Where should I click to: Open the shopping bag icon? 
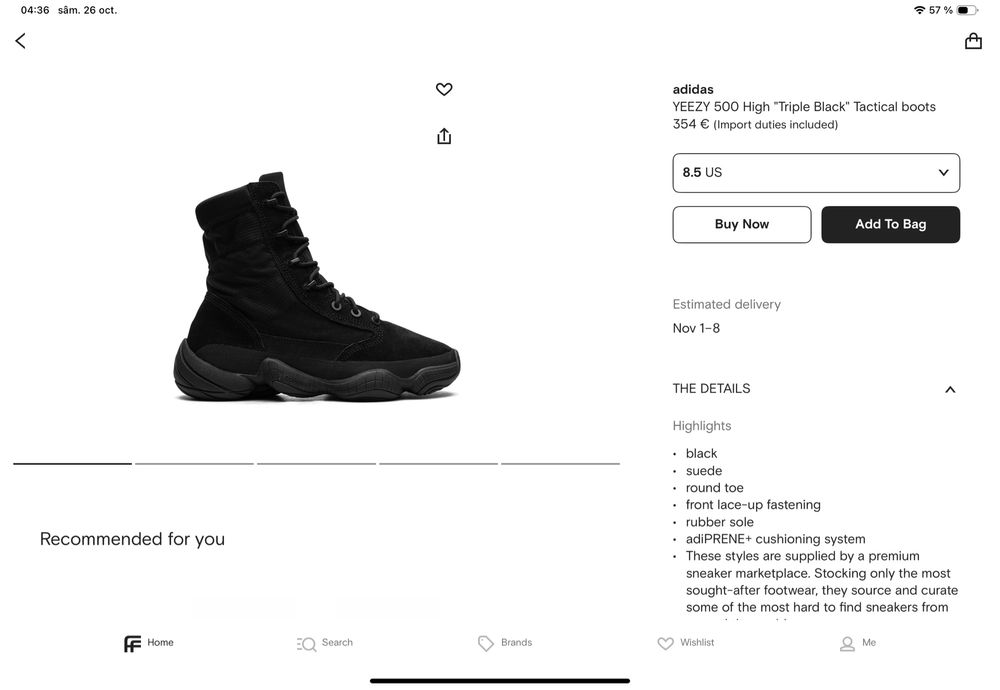pyautogui.click(x=973, y=41)
